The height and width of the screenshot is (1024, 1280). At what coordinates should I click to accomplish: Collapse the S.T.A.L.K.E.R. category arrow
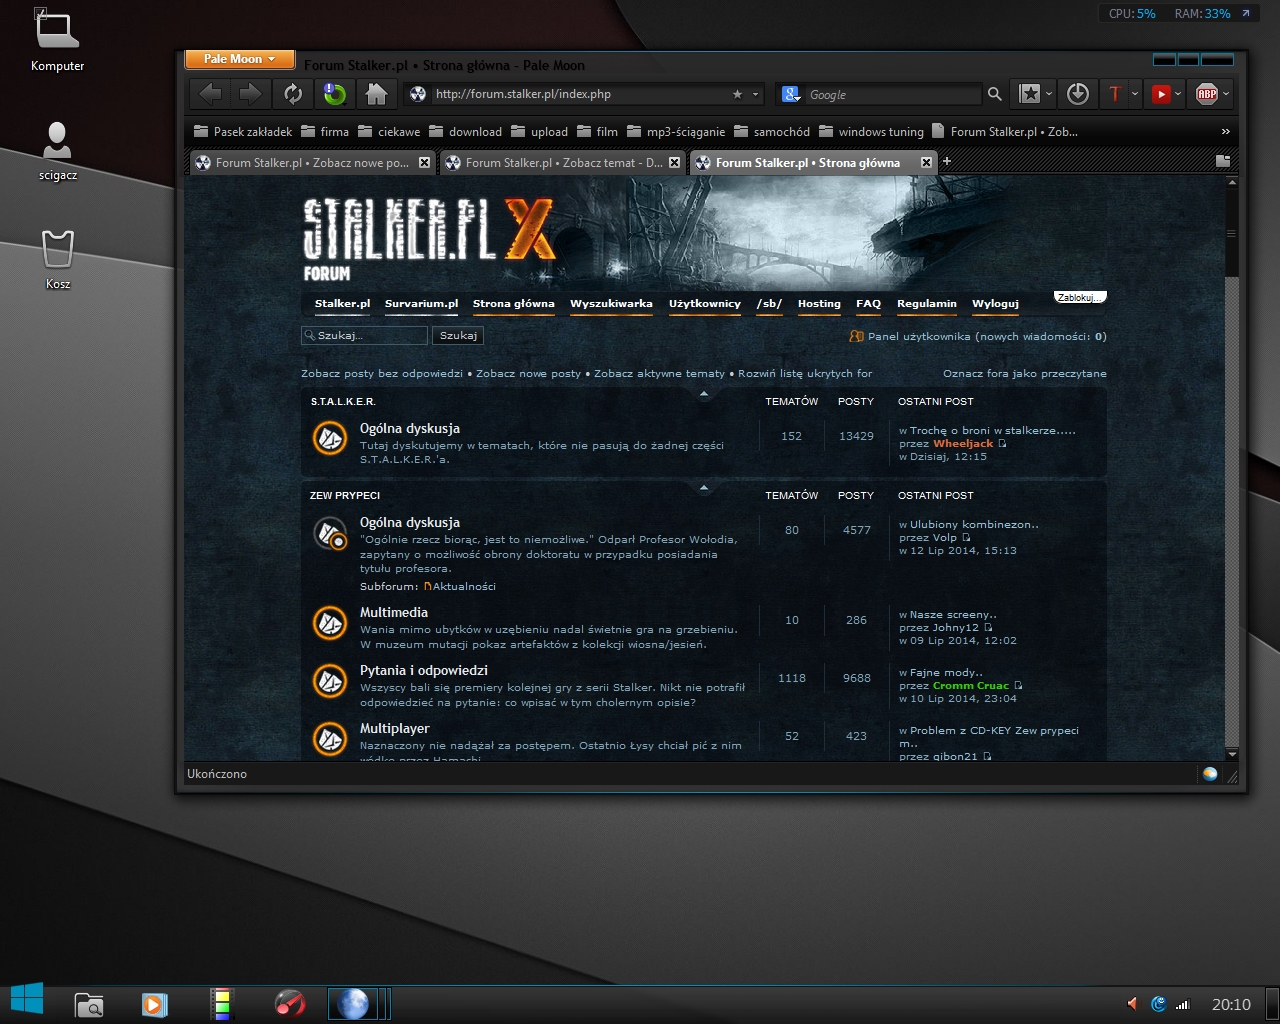704,394
